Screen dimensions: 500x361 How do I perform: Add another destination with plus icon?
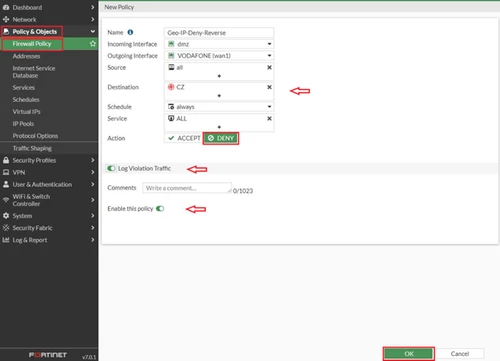coord(219,96)
